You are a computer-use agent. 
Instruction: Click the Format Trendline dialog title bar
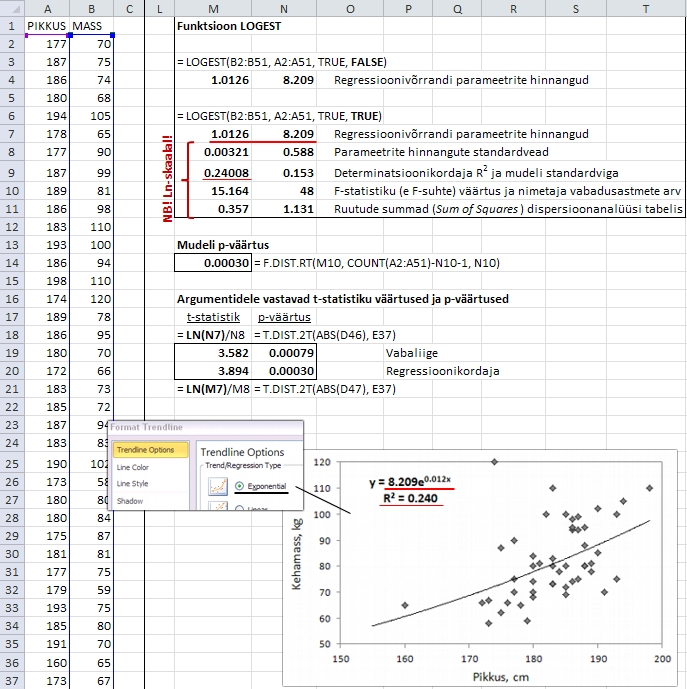tap(205, 427)
